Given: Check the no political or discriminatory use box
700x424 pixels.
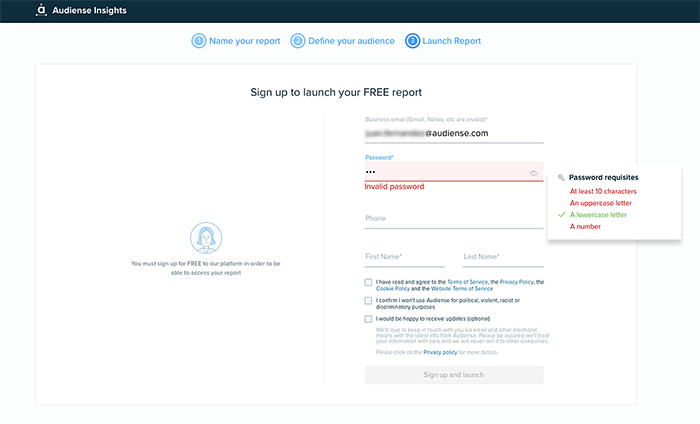Looking at the screenshot, I should (369, 300).
